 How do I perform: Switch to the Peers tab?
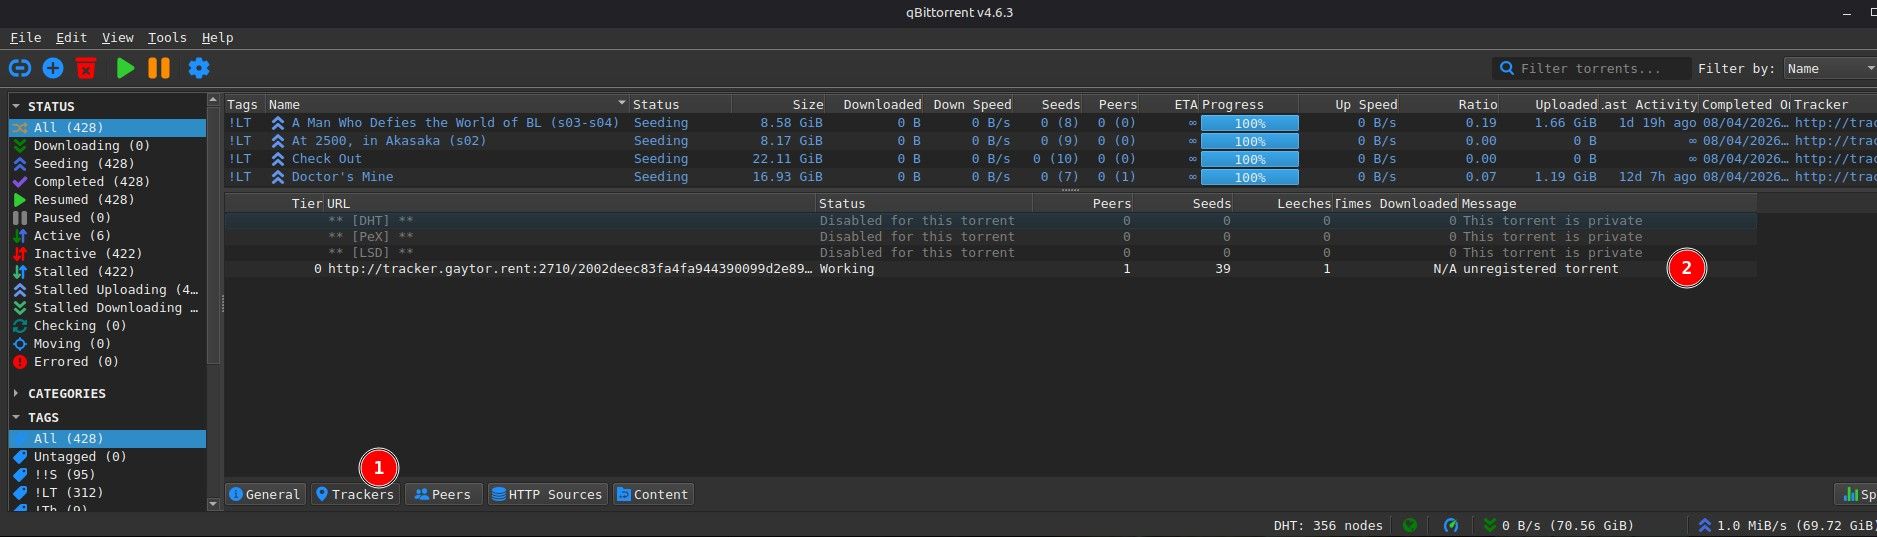443,495
